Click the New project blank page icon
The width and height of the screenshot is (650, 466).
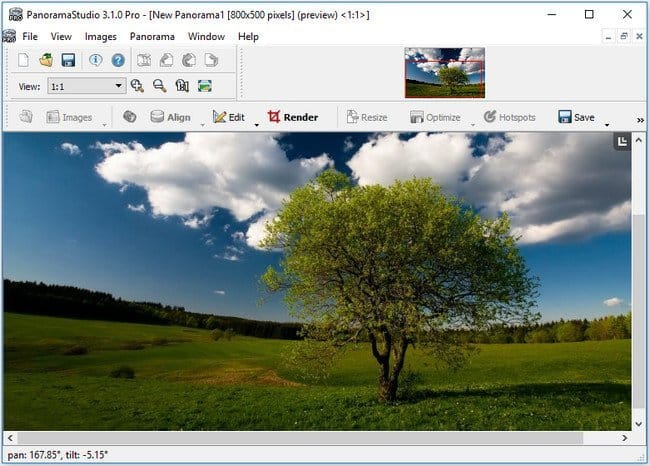point(23,60)
